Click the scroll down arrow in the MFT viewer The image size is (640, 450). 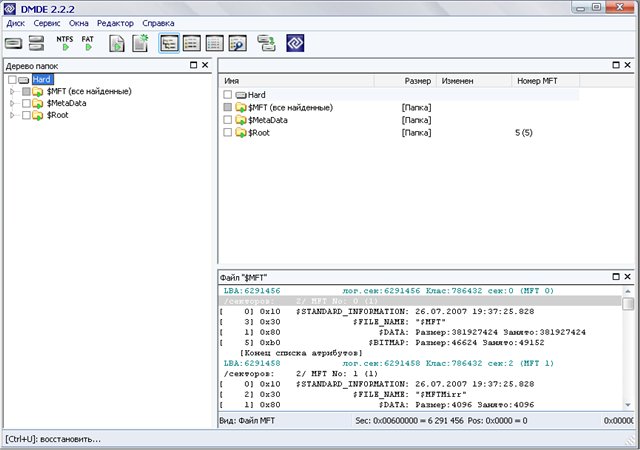628,405
